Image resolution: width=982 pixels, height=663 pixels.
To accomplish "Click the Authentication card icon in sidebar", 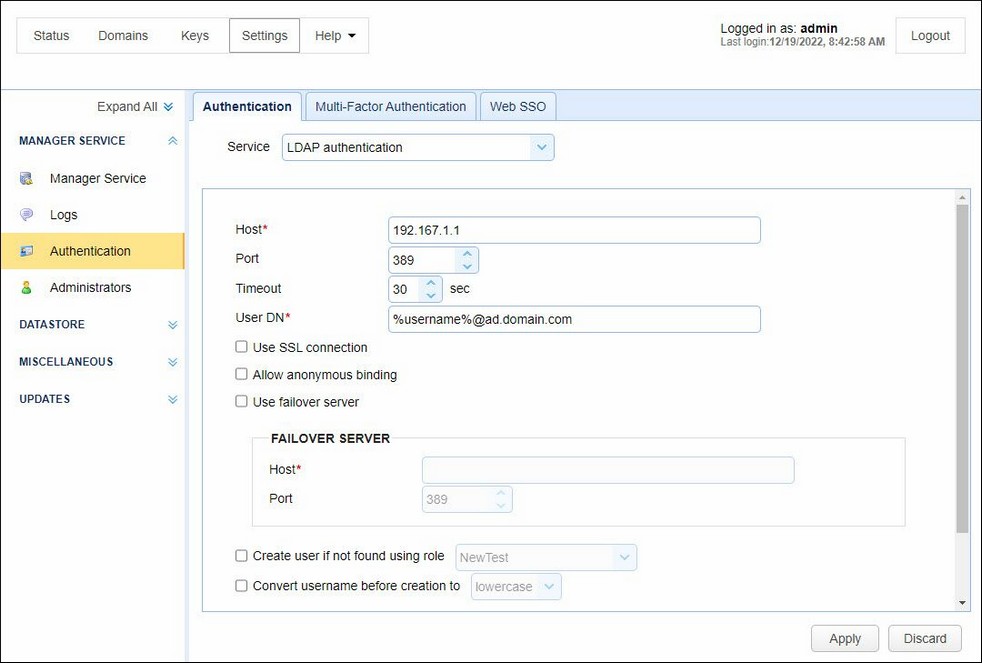I will (26, 251).
